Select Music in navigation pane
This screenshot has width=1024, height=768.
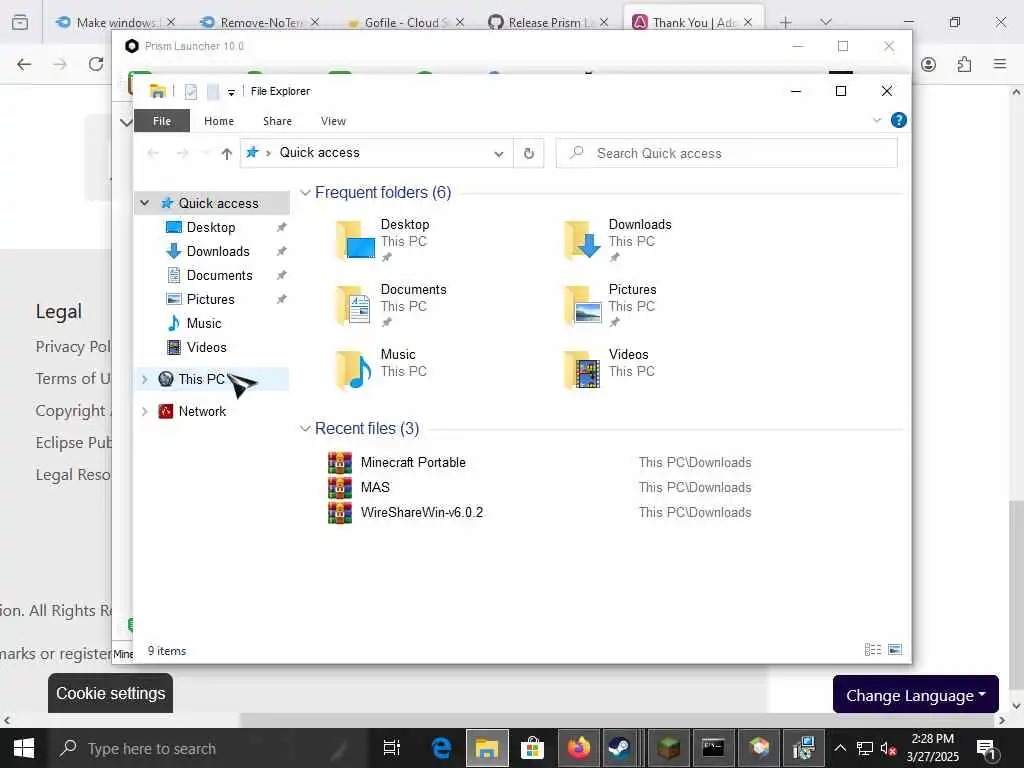point(204,323)
